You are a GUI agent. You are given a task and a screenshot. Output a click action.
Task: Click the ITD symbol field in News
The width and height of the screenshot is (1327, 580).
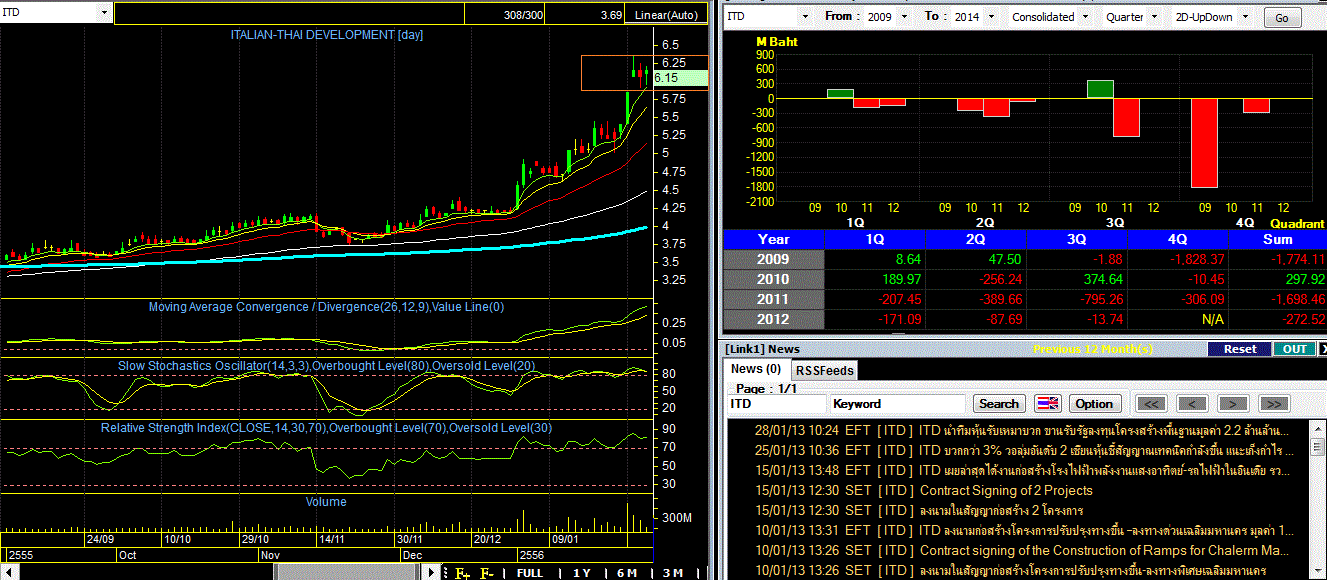pyautogui.click(x=776, y=404)
